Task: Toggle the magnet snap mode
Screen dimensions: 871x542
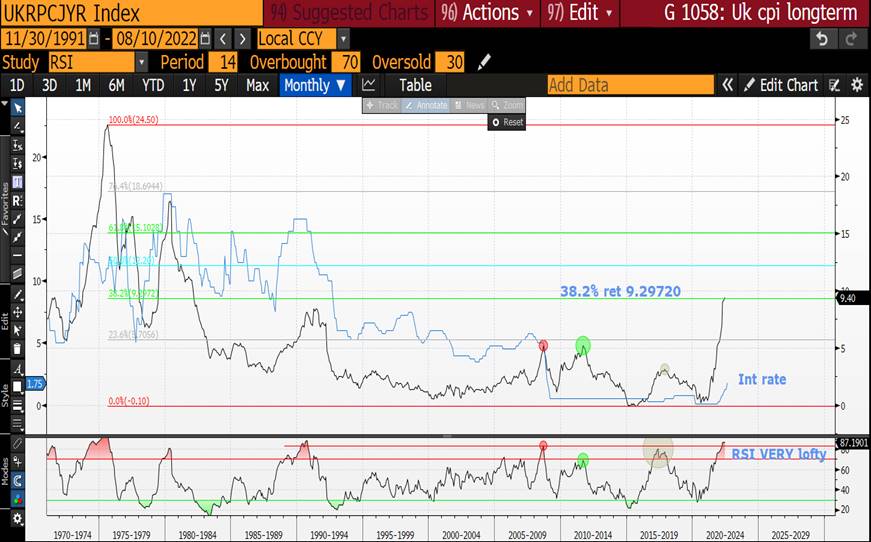Action: (x=17, y=480)
